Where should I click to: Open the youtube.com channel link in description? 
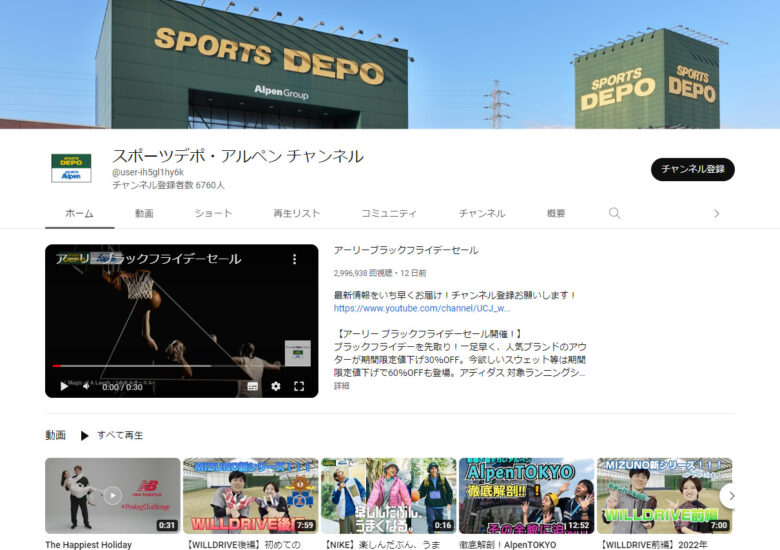(422, 308)
